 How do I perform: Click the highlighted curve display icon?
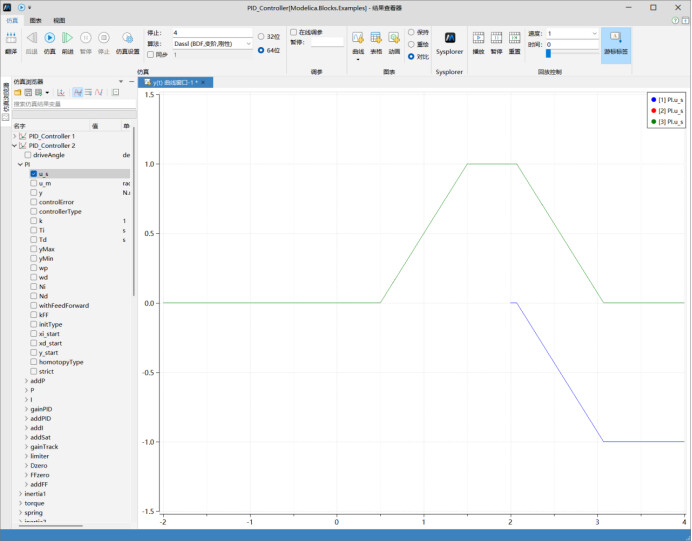coord(78,92)
